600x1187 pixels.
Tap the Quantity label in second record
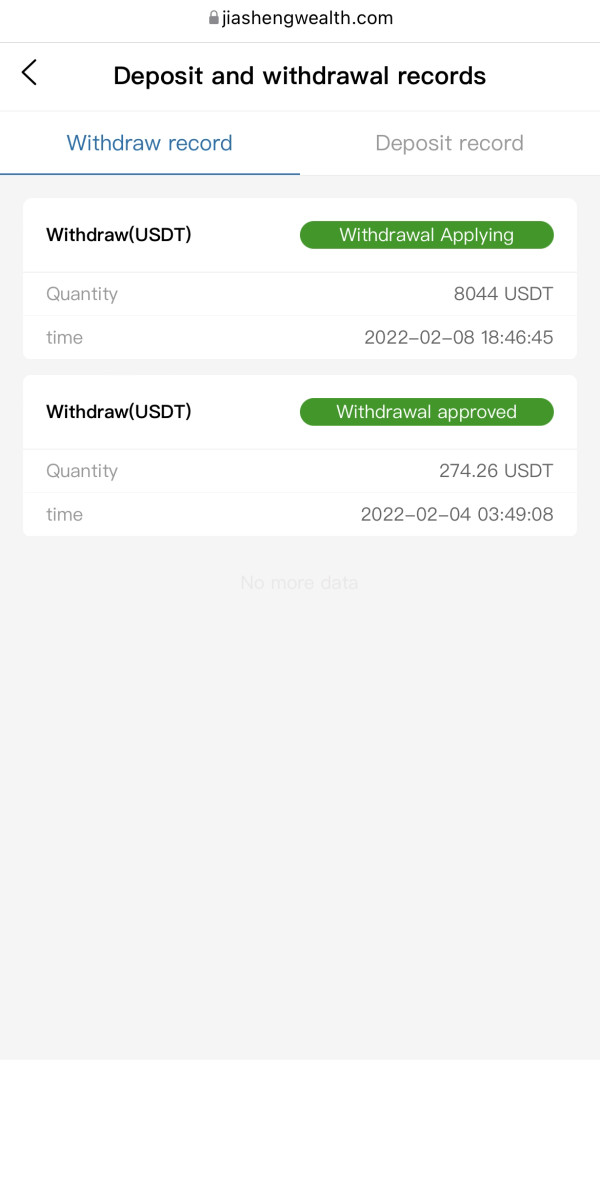click(x=82, y=471)
